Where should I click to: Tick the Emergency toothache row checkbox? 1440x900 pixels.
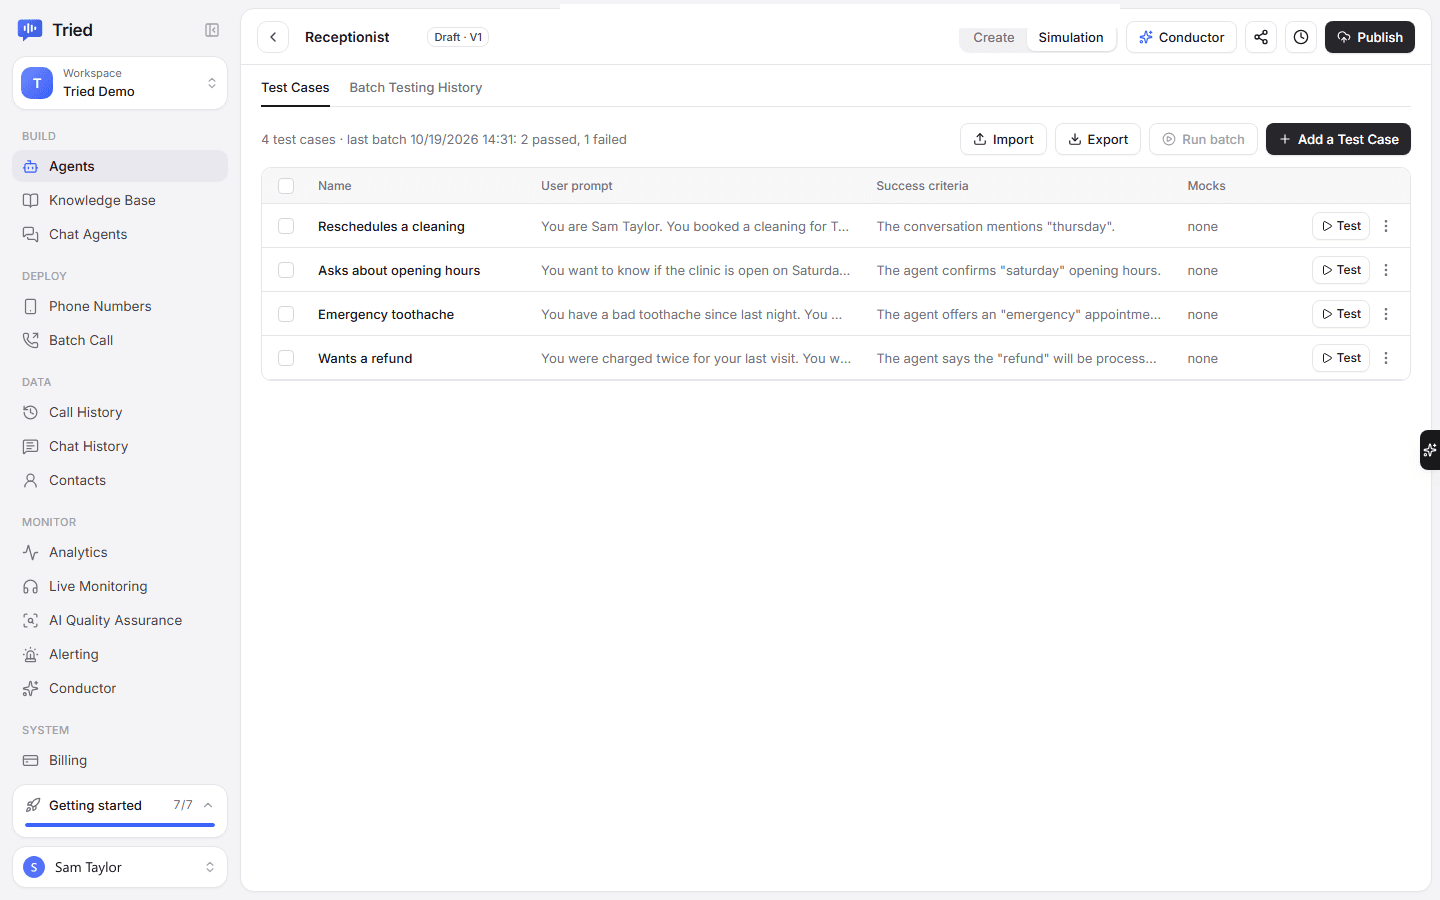(x=286, y=314)
